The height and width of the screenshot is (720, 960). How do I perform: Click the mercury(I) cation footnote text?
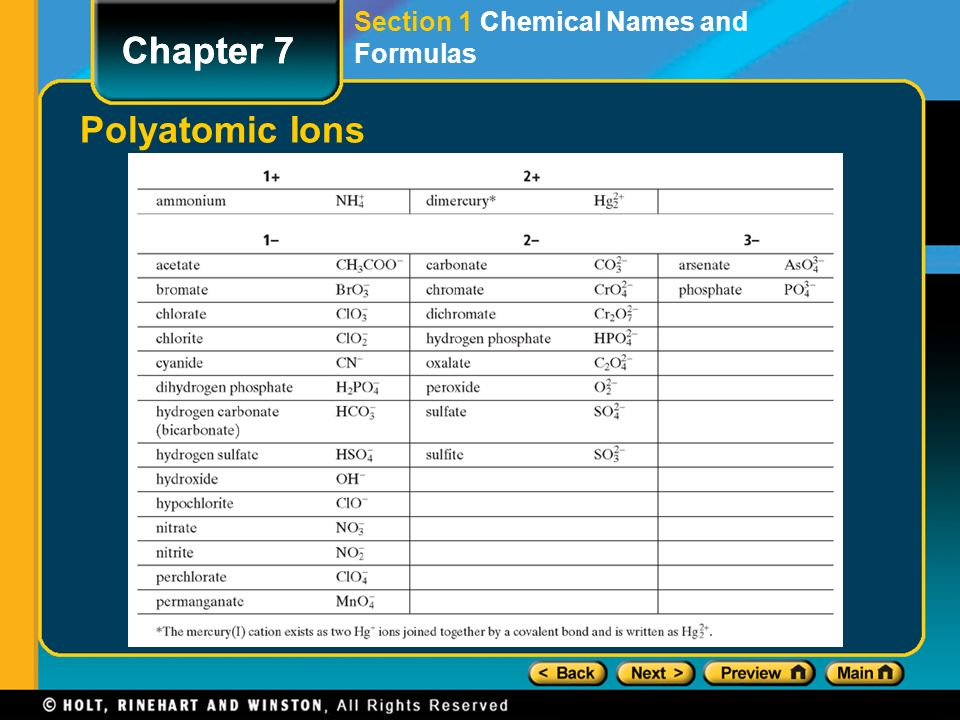(x=434, y=631)
